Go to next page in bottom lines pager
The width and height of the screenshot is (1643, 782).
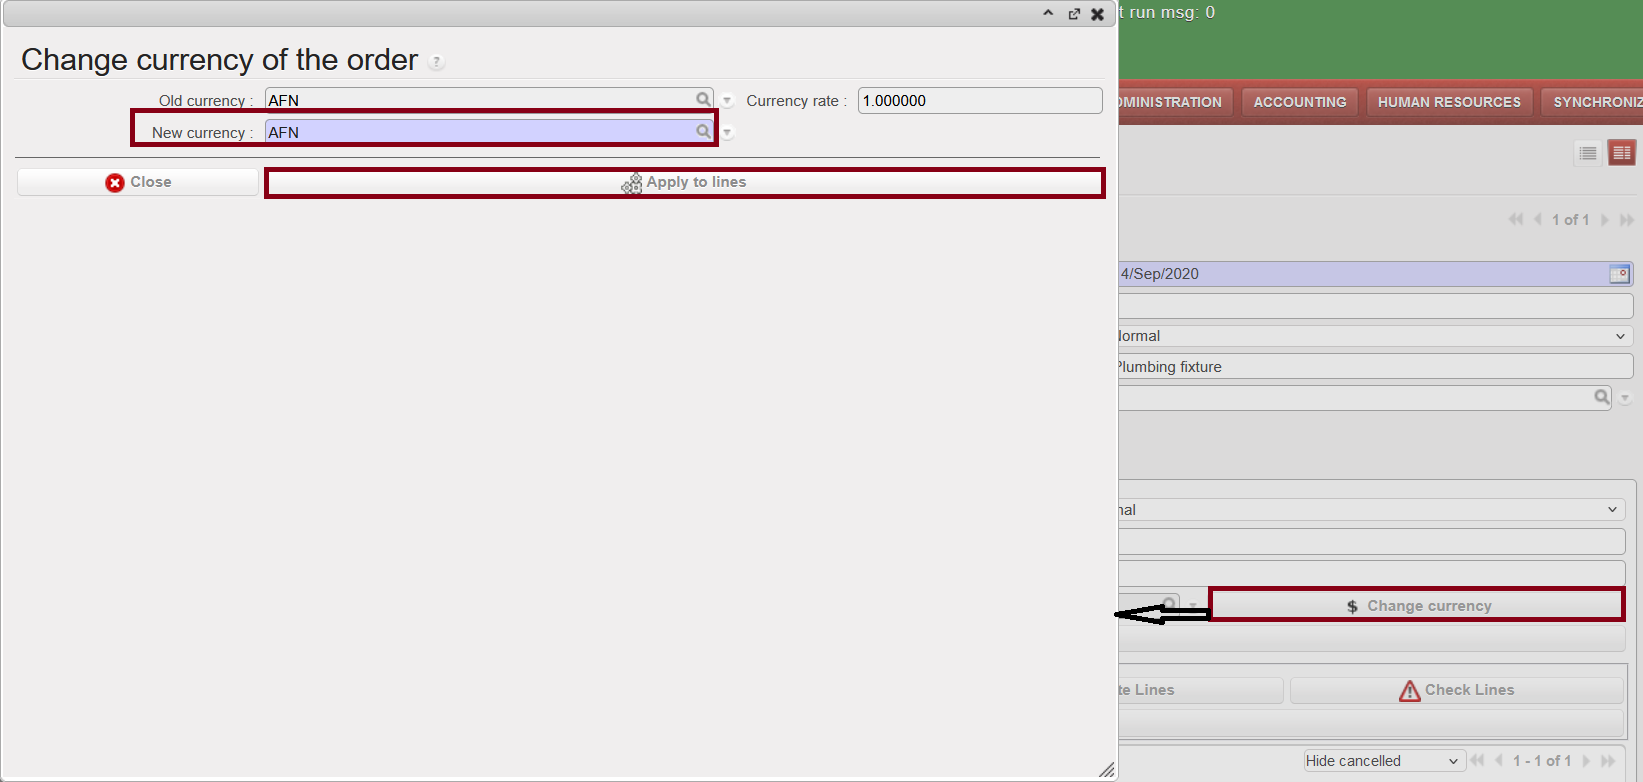(1586, 761)
